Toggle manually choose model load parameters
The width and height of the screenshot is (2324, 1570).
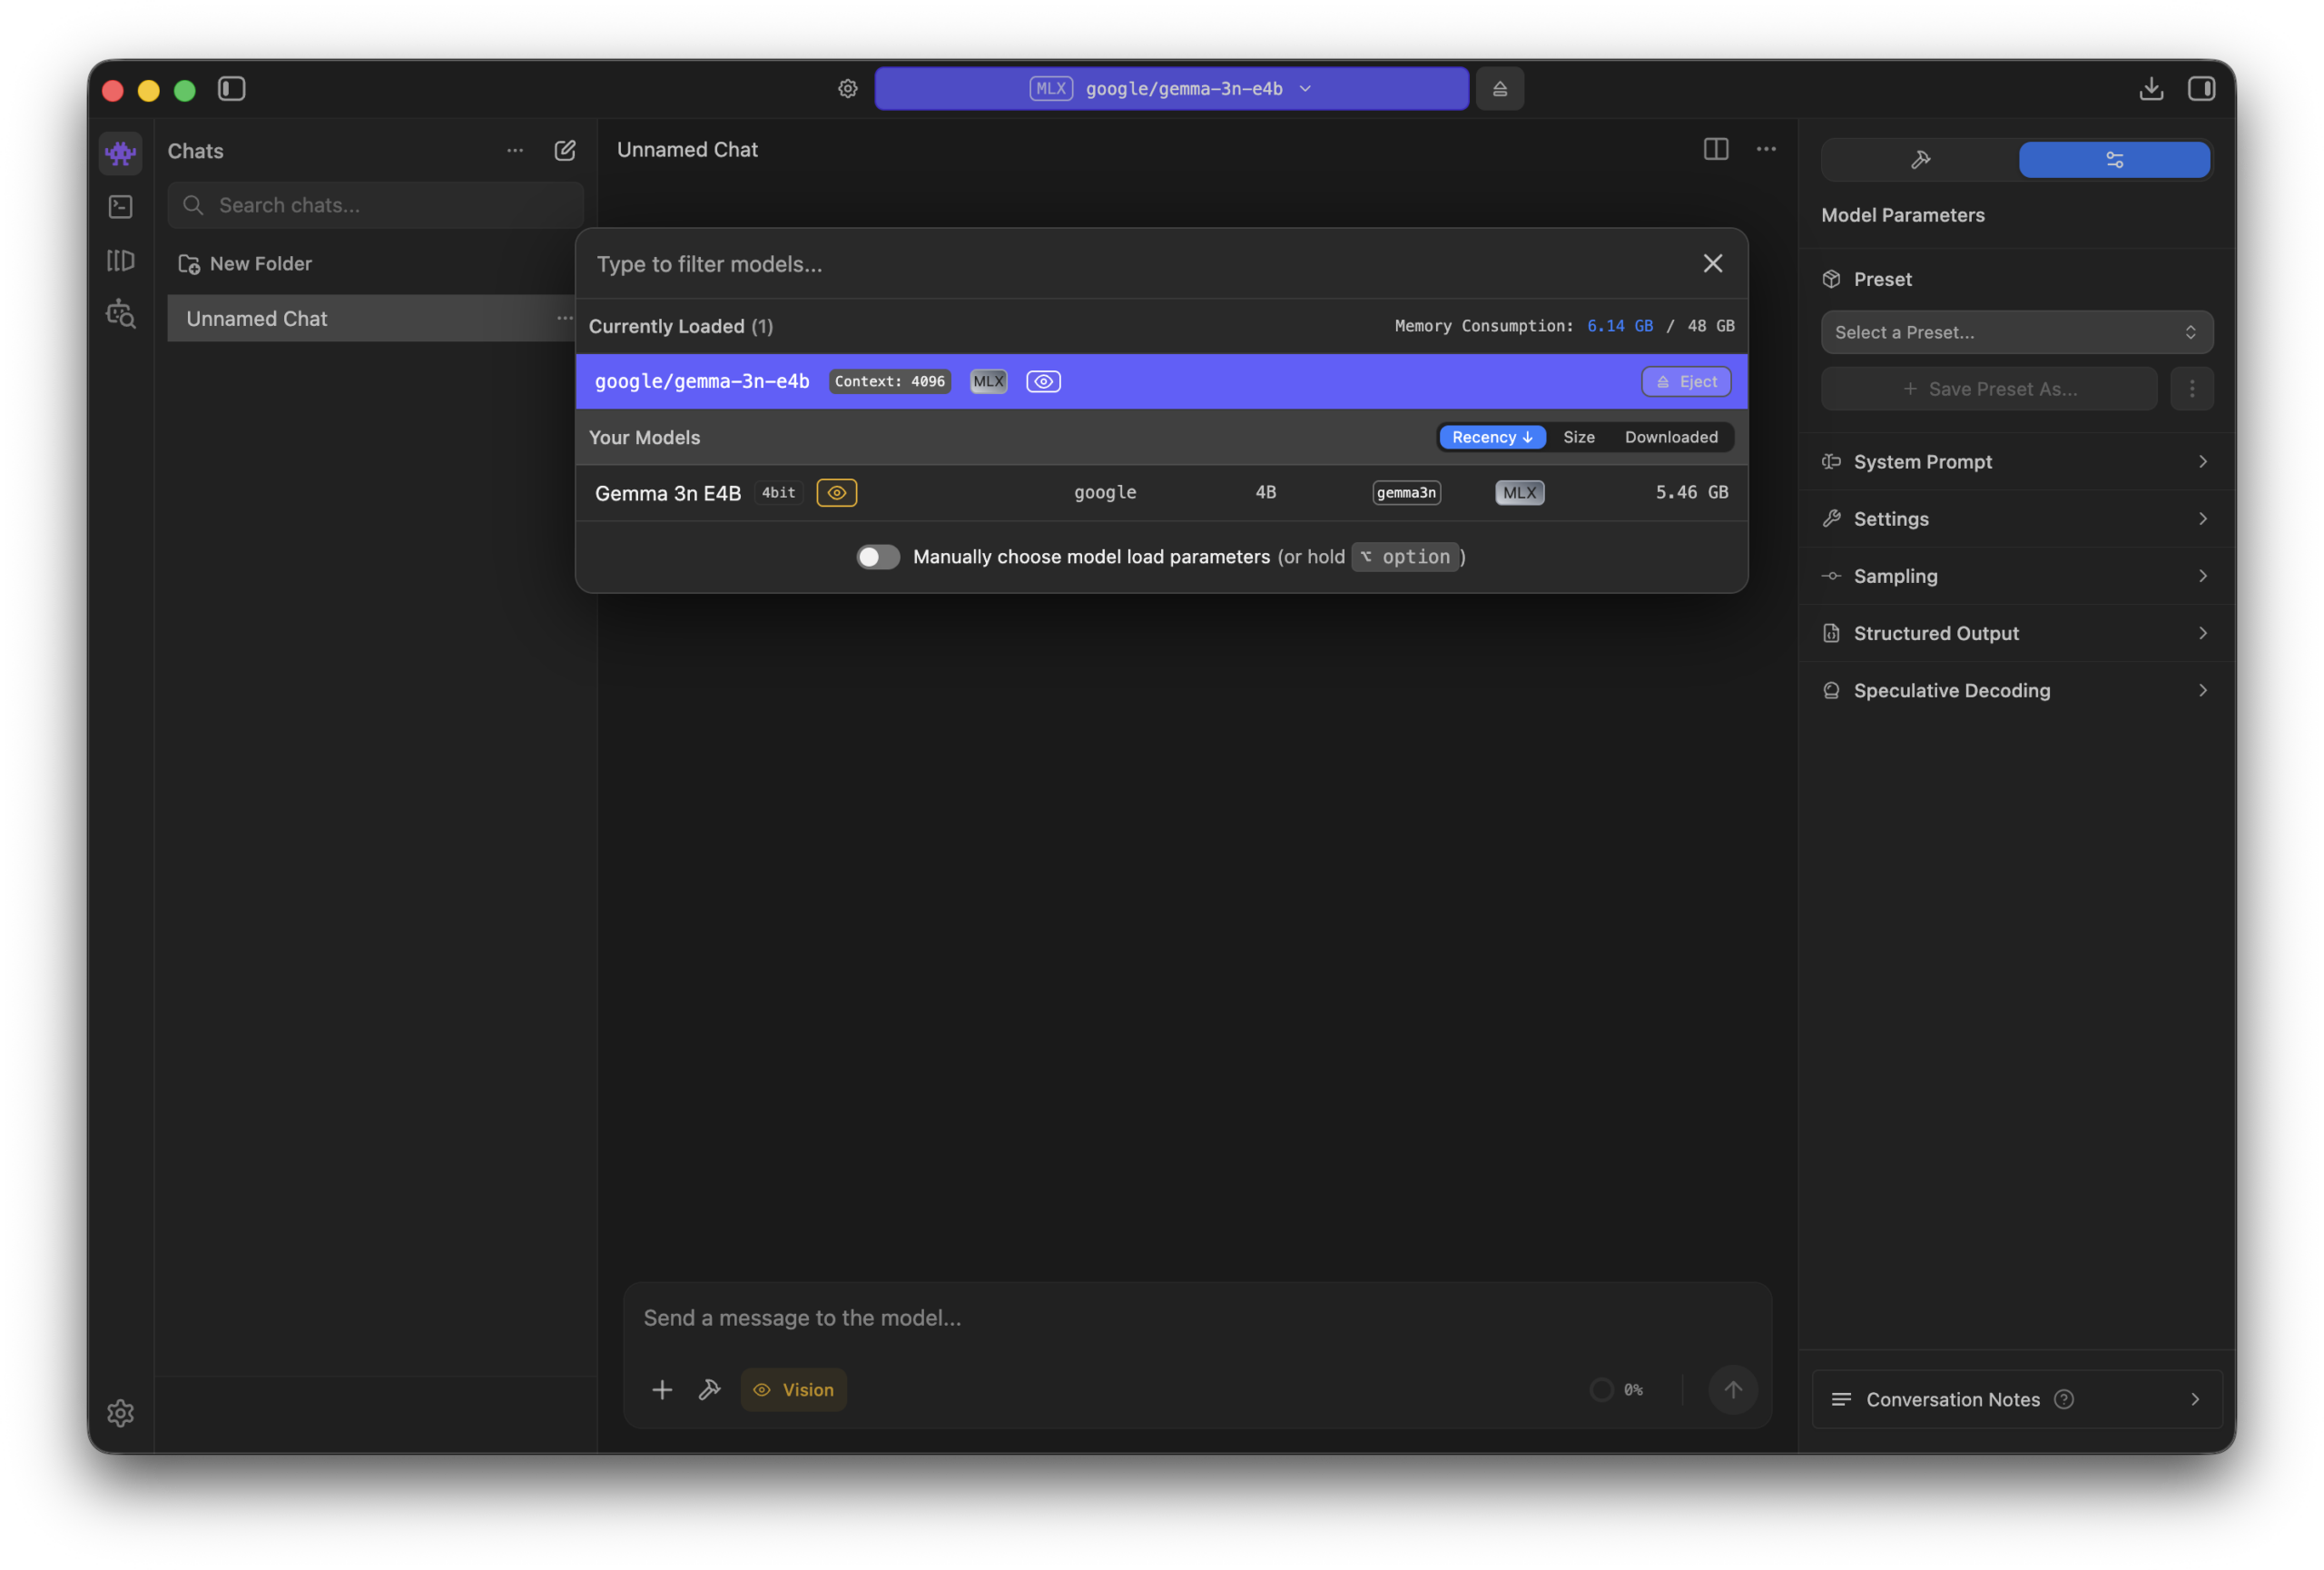coord(877,557)
